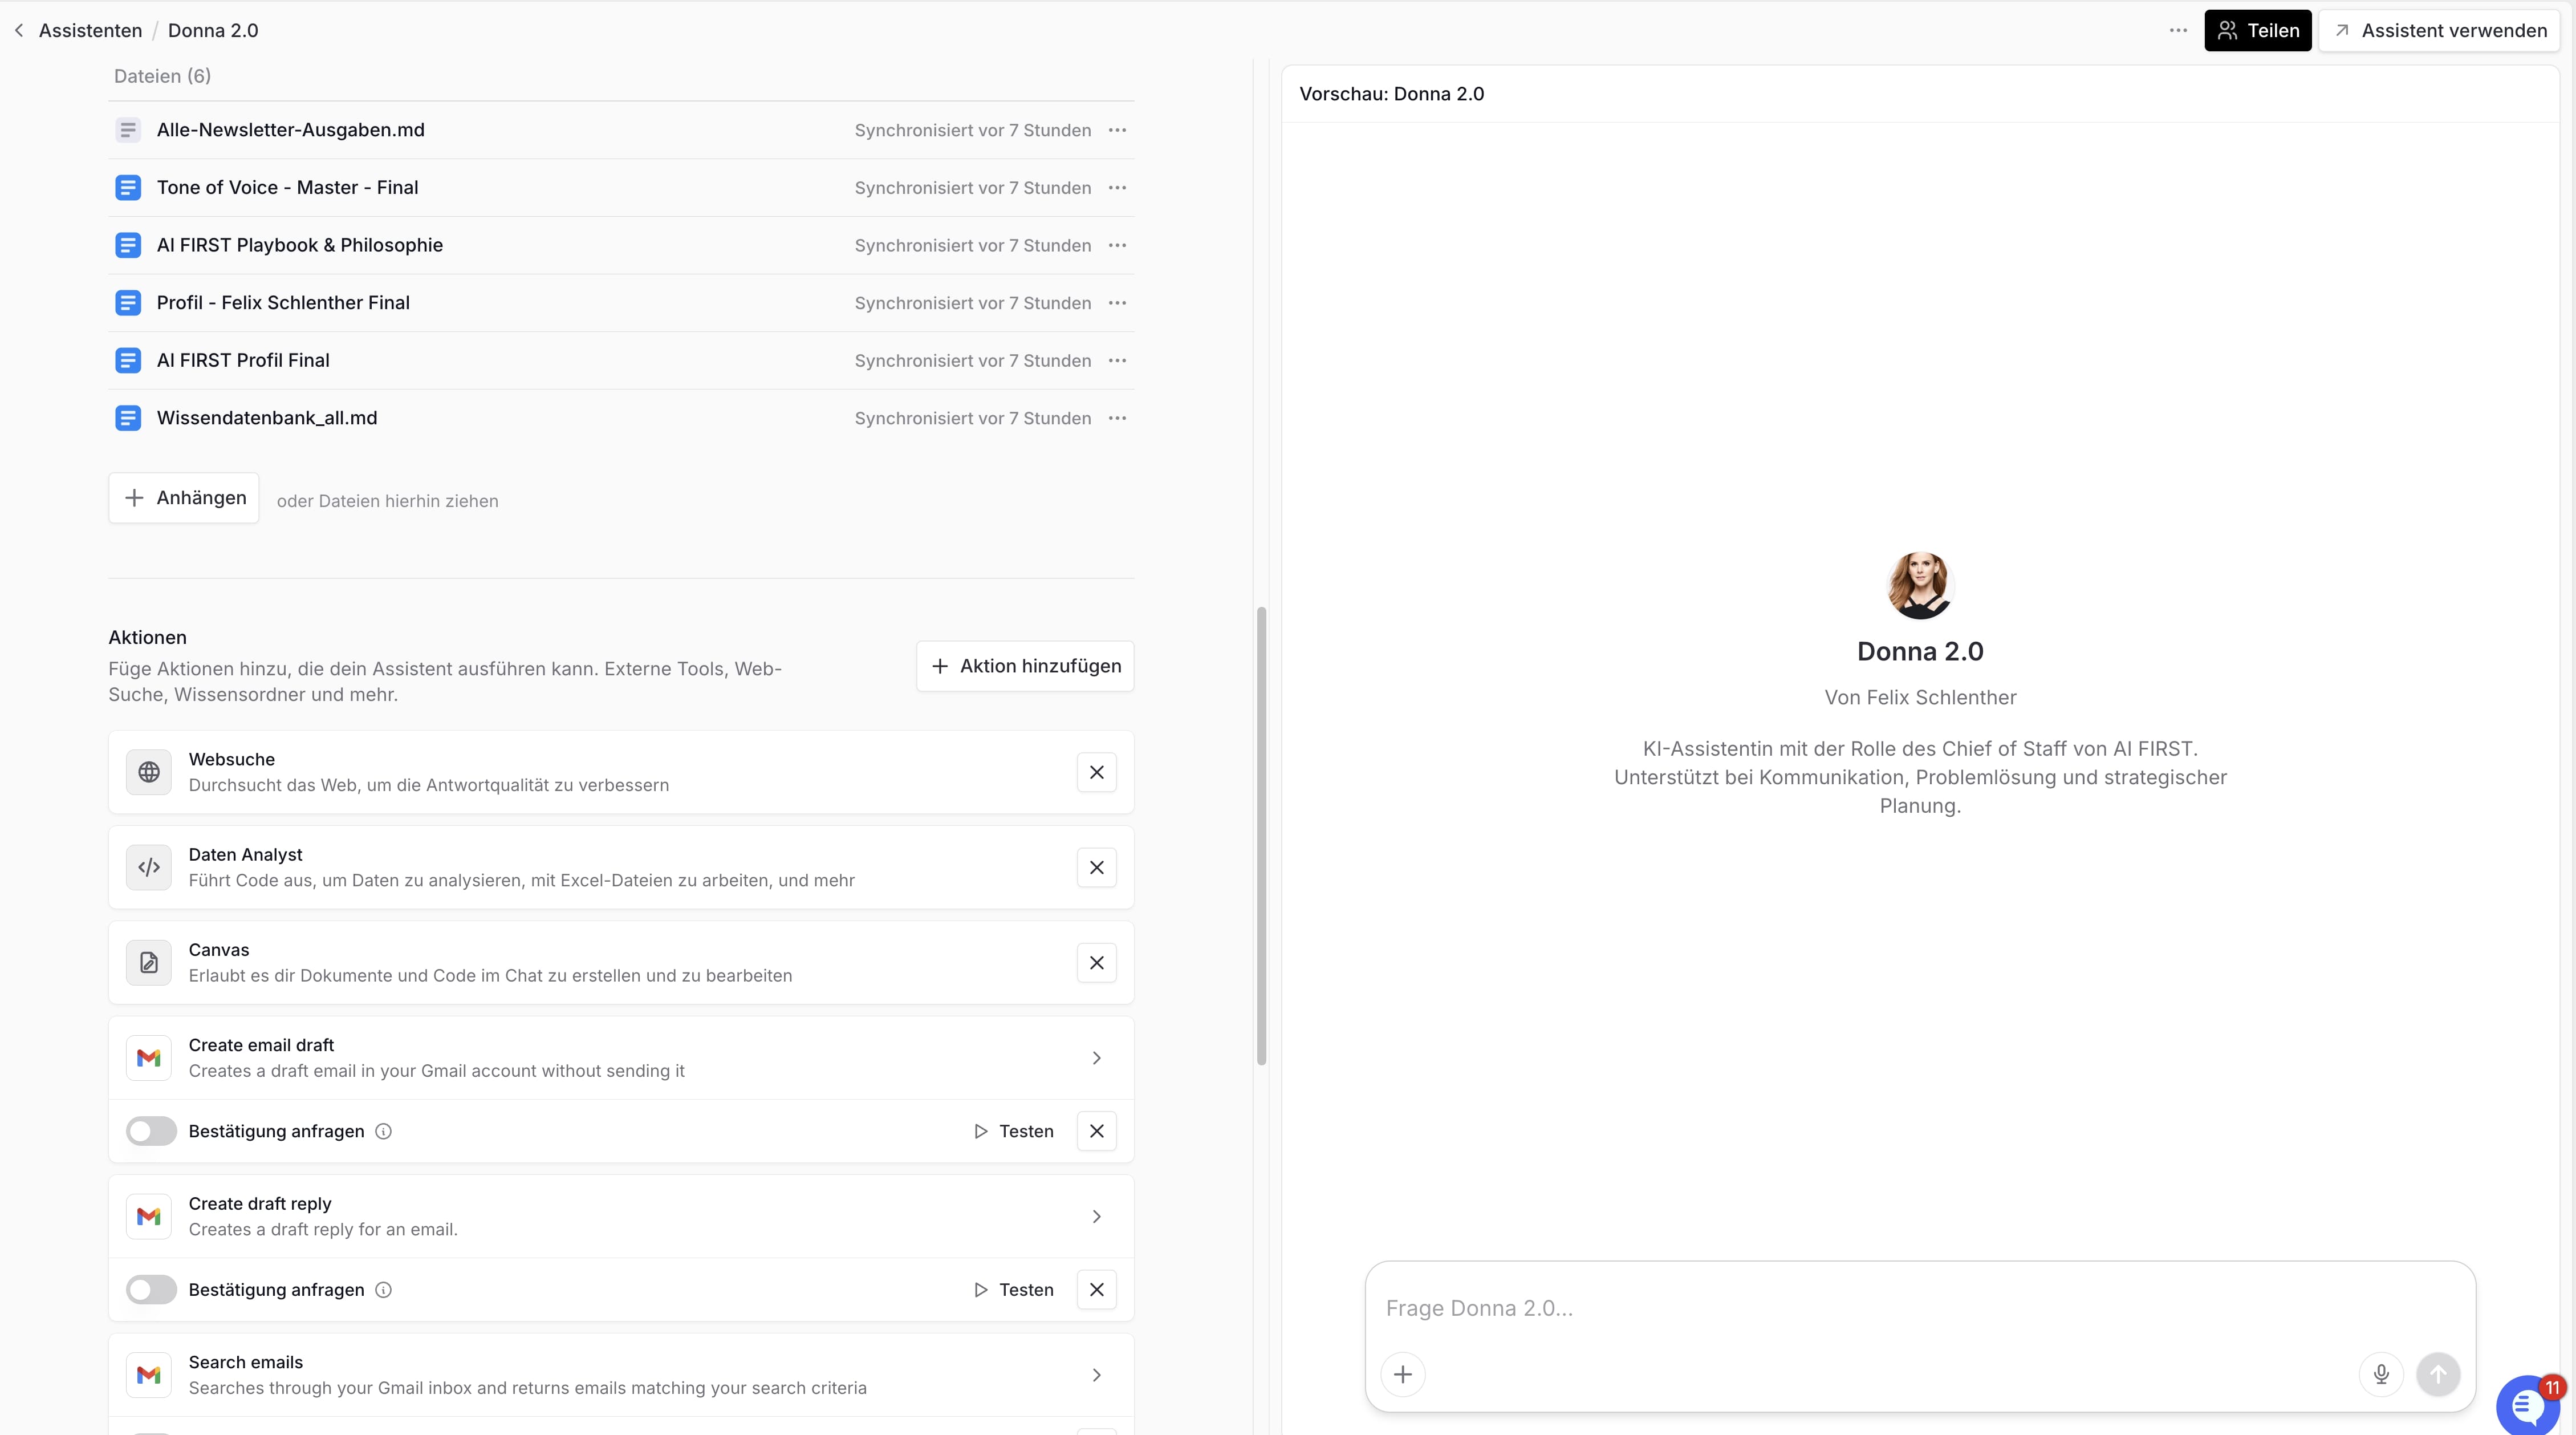Image resolution: width=2576 pixels, height=1435 pixels.
Task: Remove the Canvas action
Action: point(1096,962)
